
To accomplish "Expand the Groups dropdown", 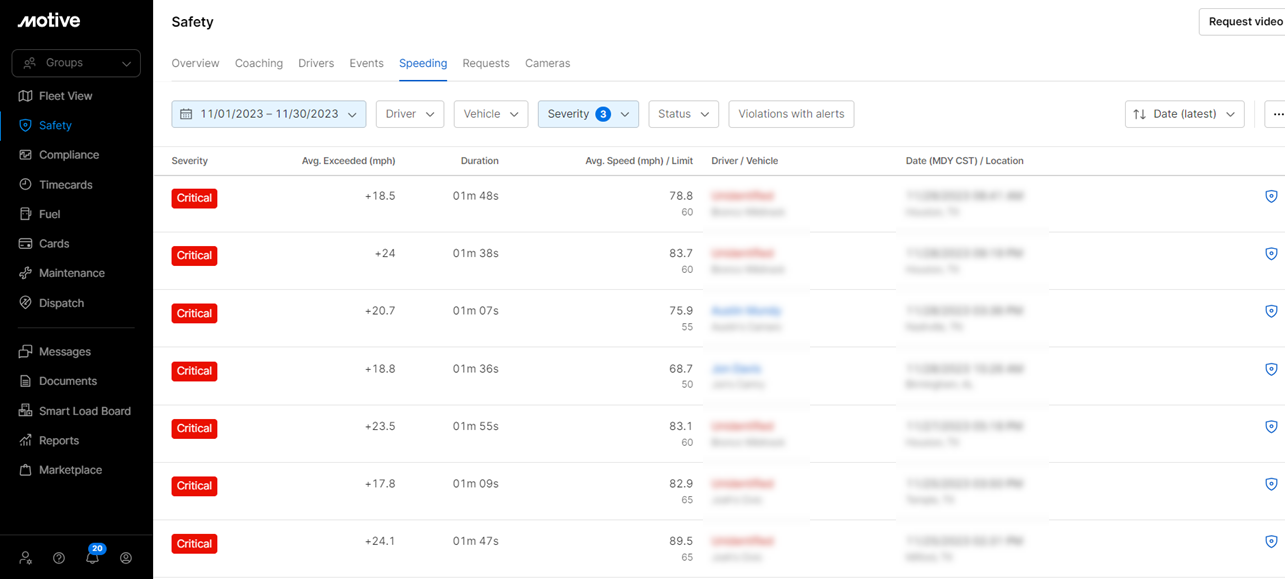I will [76, 63].
